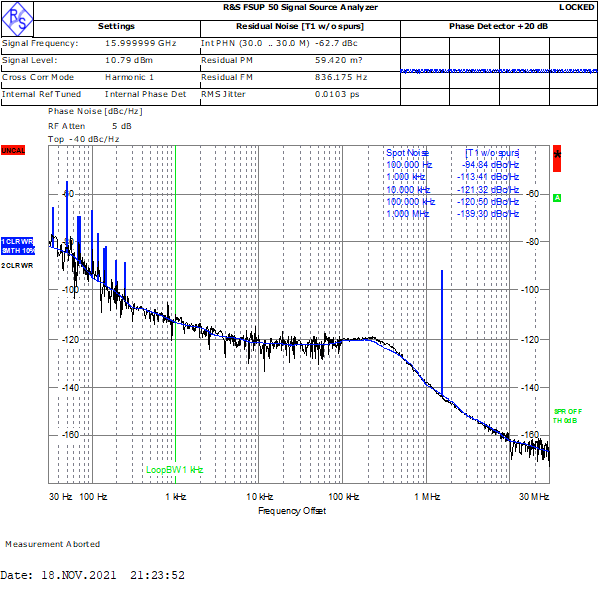Click the Internal Phase Det setting
Viewport: 600px width, 596px height.
pyautogui.click(x=146, y=94)
